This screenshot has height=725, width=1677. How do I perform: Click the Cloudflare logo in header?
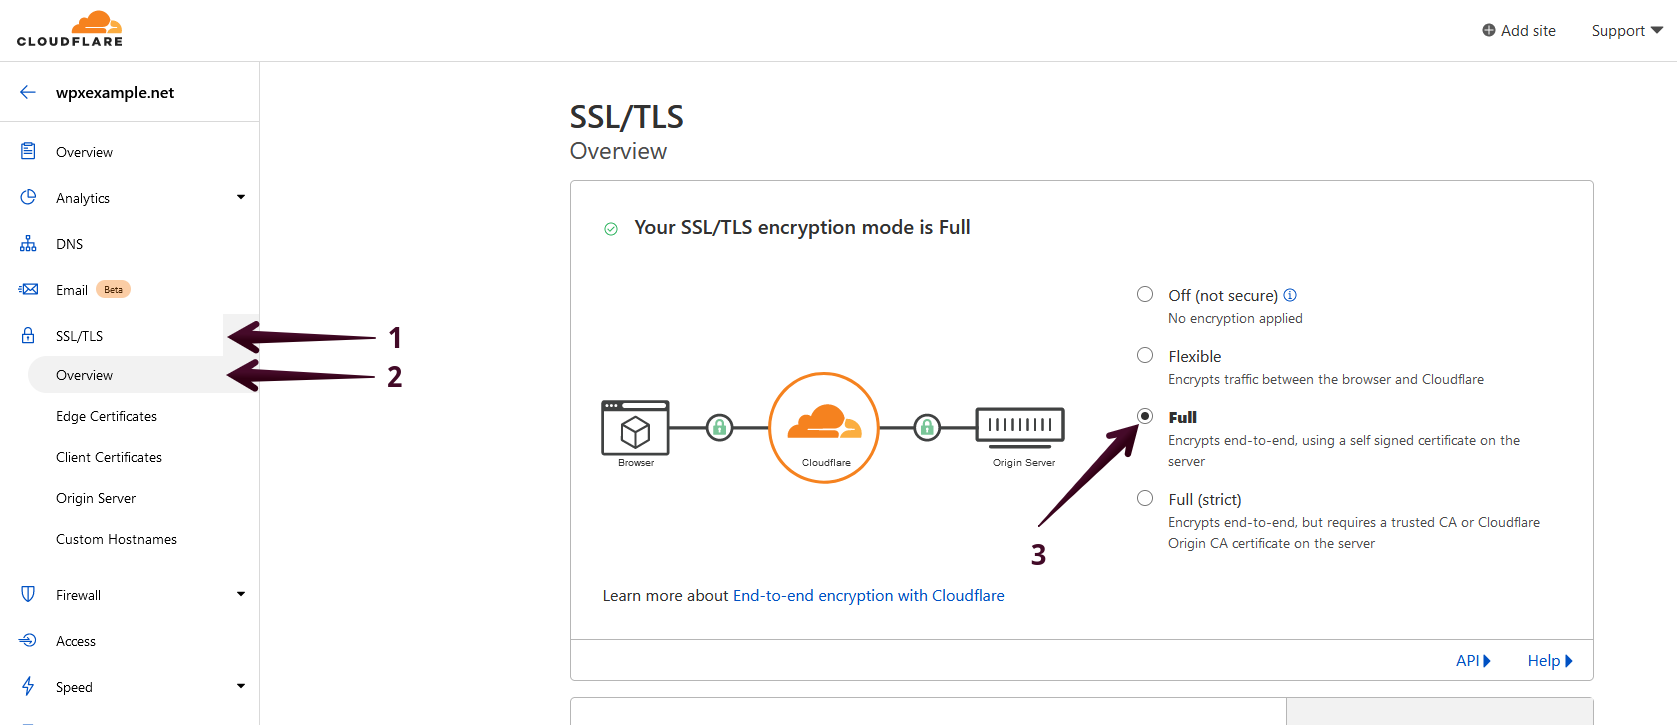[70, 29]
